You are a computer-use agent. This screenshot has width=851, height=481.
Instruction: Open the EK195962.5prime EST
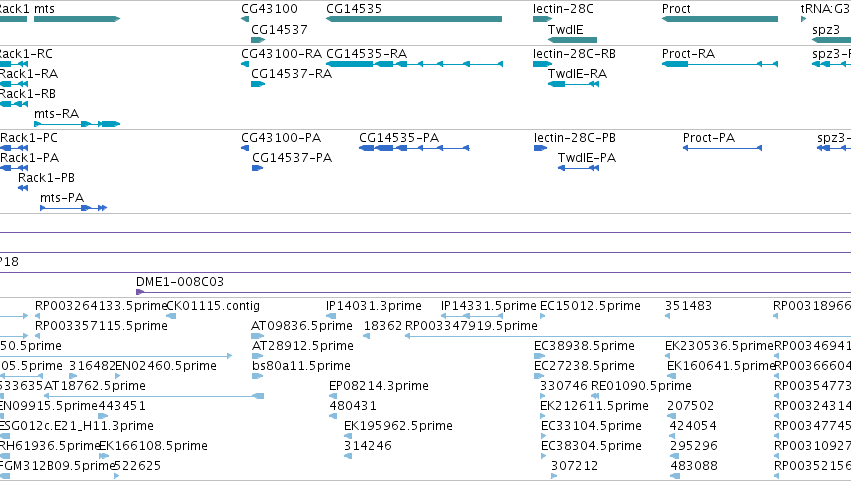(348, 436)
